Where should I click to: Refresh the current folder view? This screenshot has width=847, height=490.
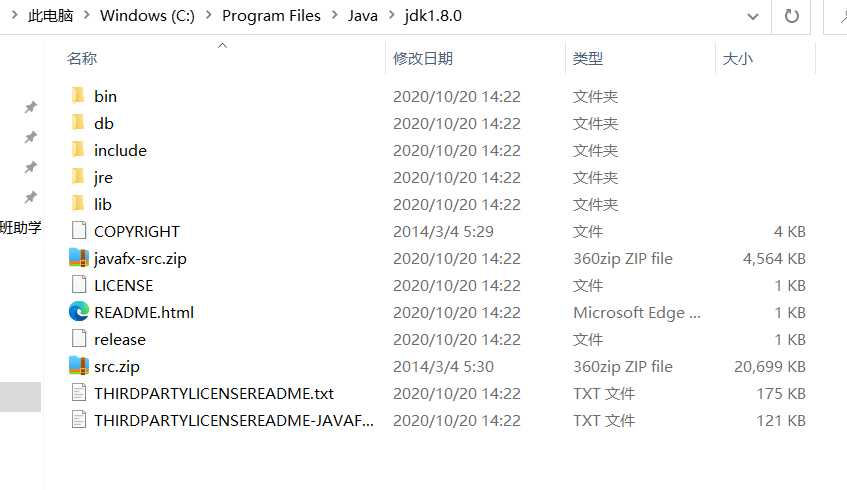tap(791, 16)
